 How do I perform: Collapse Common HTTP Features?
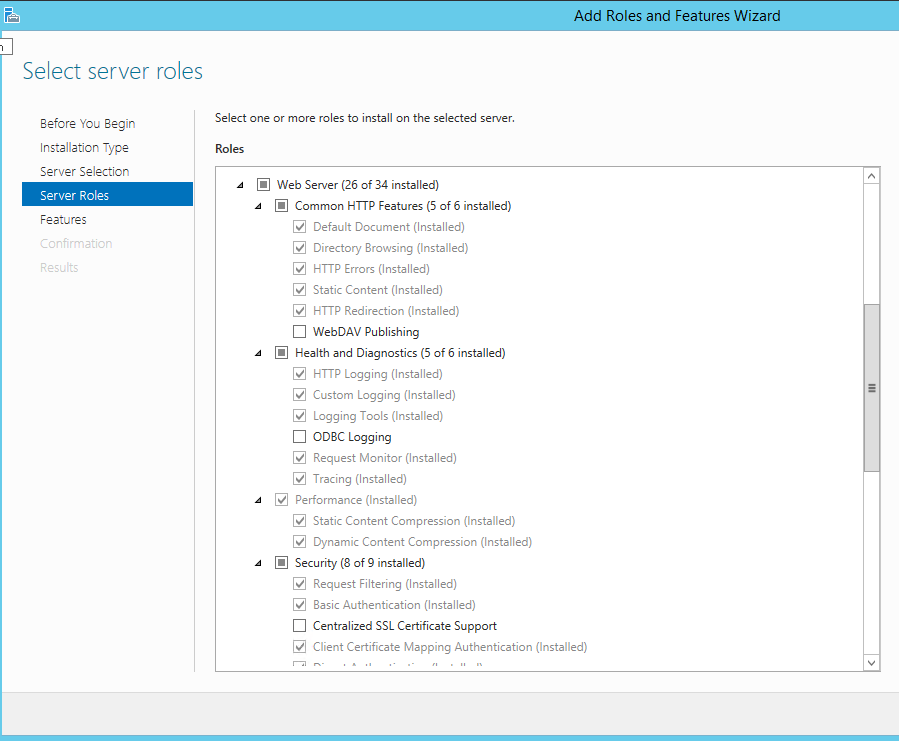[x=258, y=205]
